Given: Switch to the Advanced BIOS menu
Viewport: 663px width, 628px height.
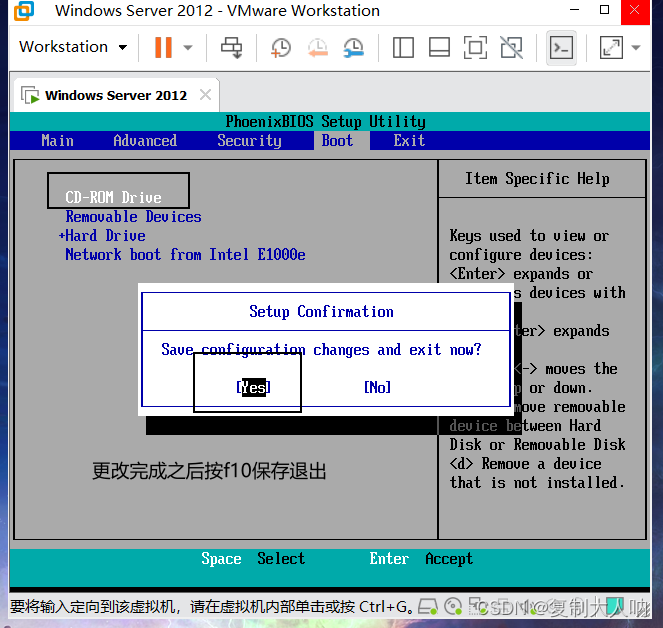Looking at the screenshot, I should 145,140.
